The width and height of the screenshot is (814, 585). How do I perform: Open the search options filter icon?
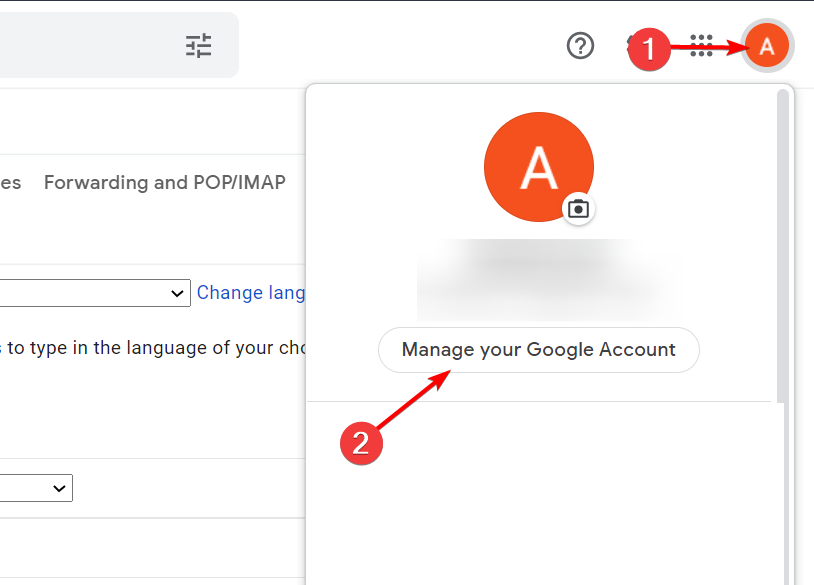tap(199, 45)
